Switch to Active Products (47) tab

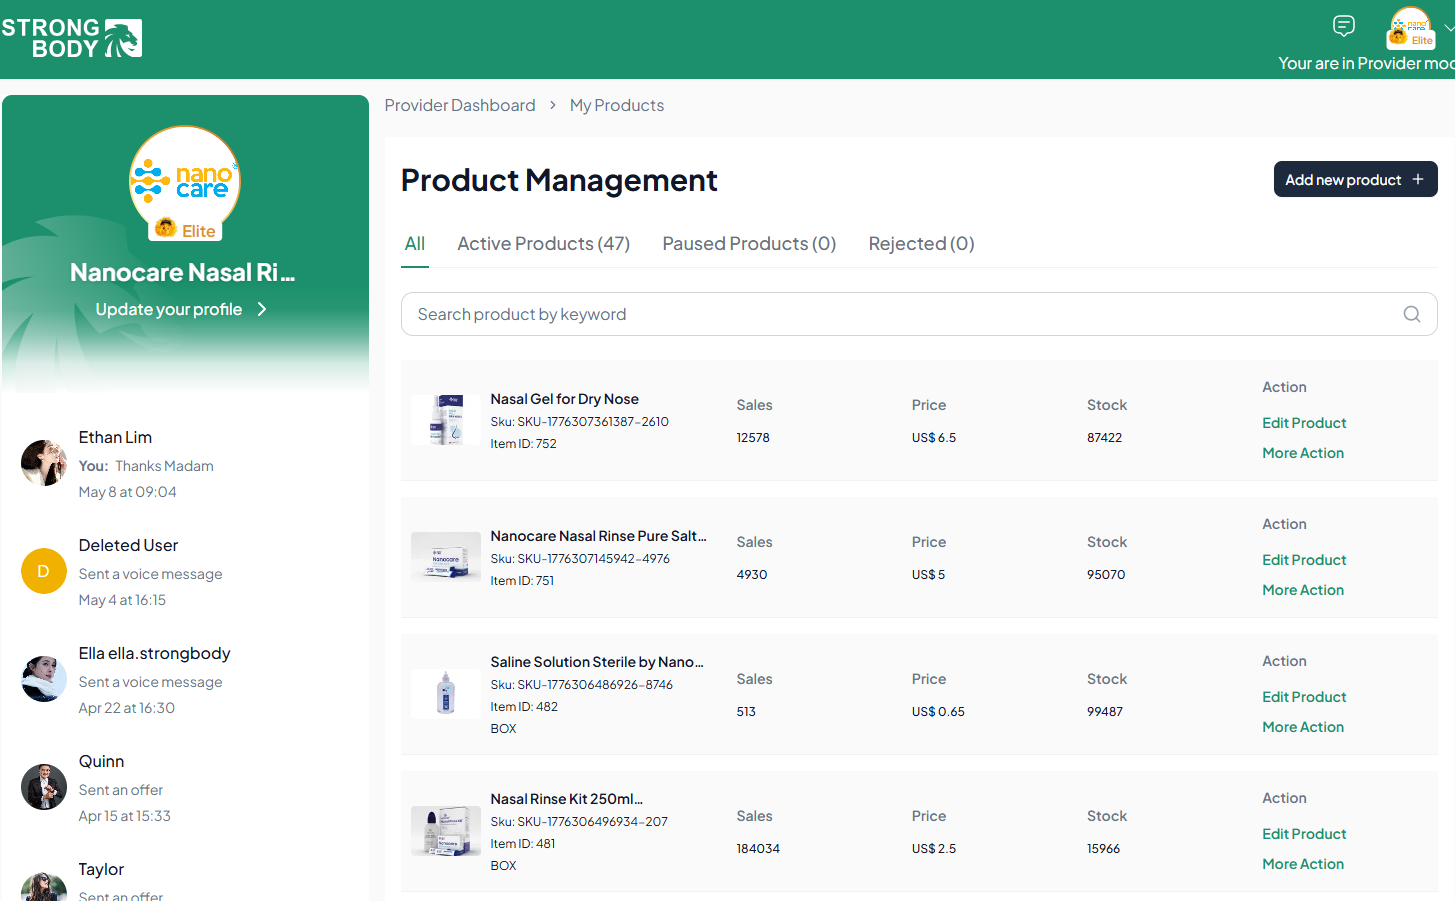(x=543, y=244)
